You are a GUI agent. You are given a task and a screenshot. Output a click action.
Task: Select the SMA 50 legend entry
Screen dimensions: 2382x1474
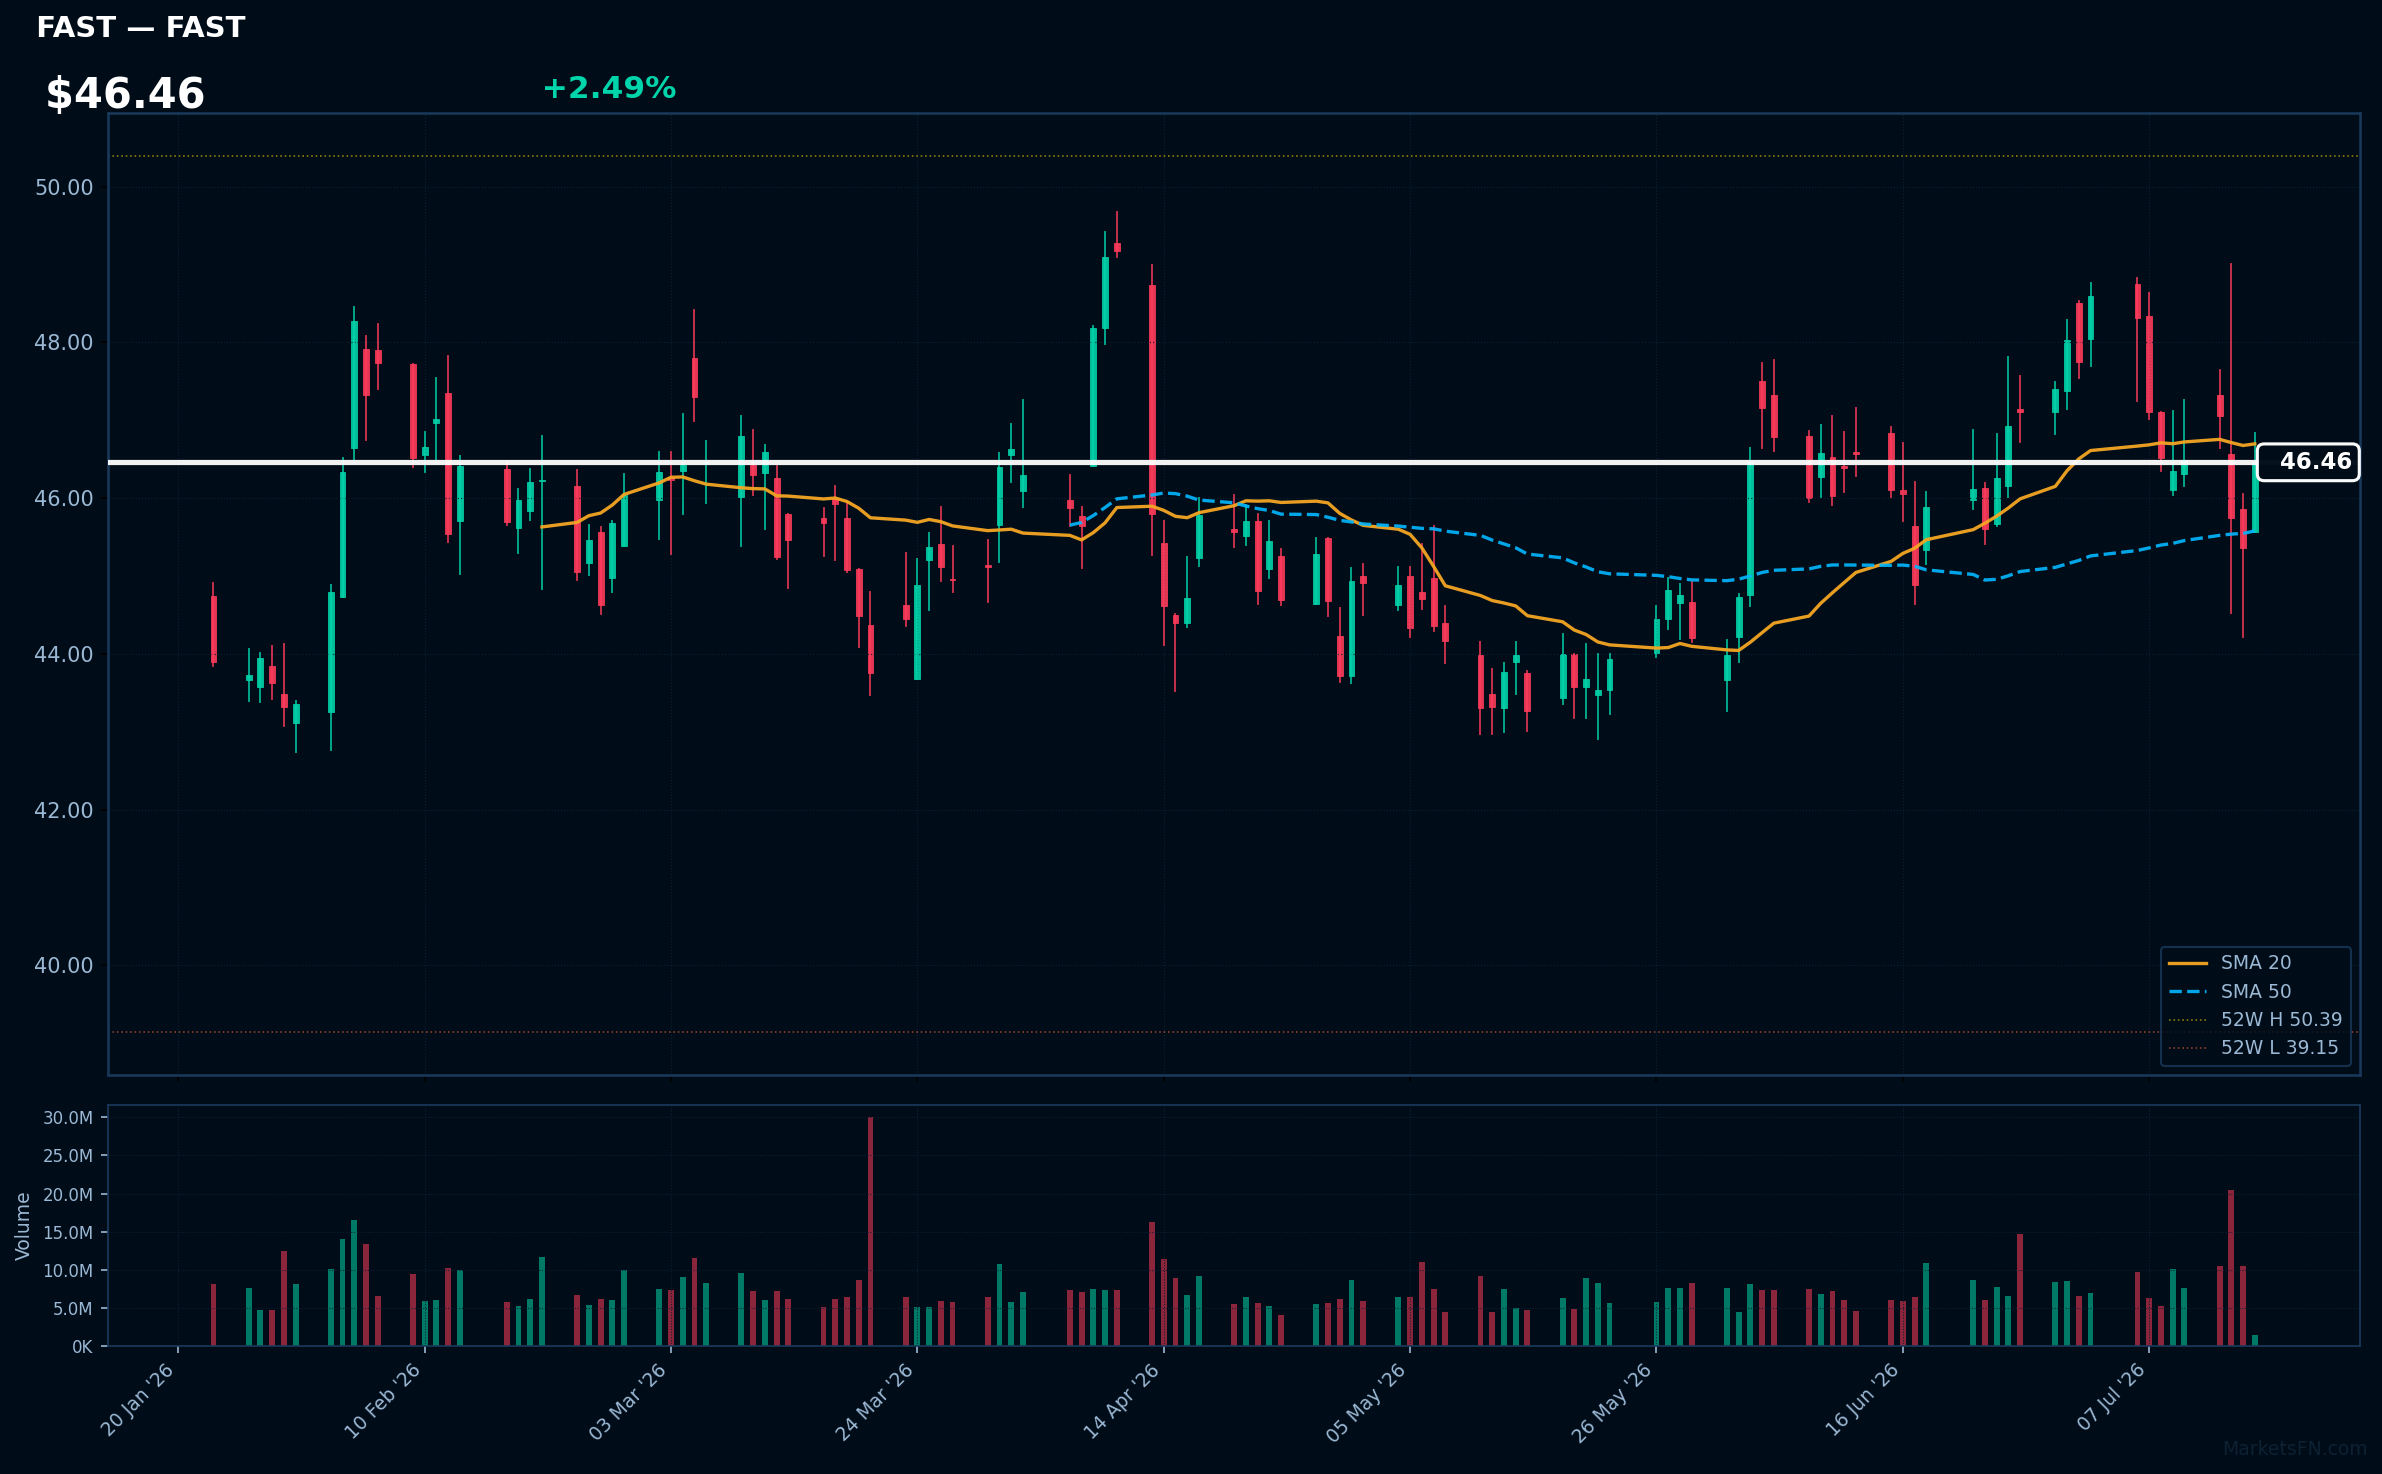point(2229,992)
